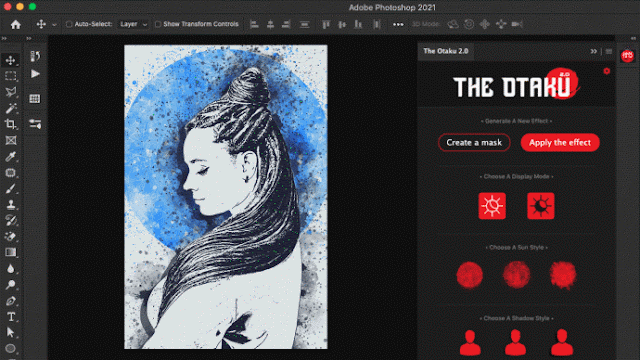This screenshot has height=360, width=640.
Task: Open the three-dot more align options
Action: (x=398, y=24)
